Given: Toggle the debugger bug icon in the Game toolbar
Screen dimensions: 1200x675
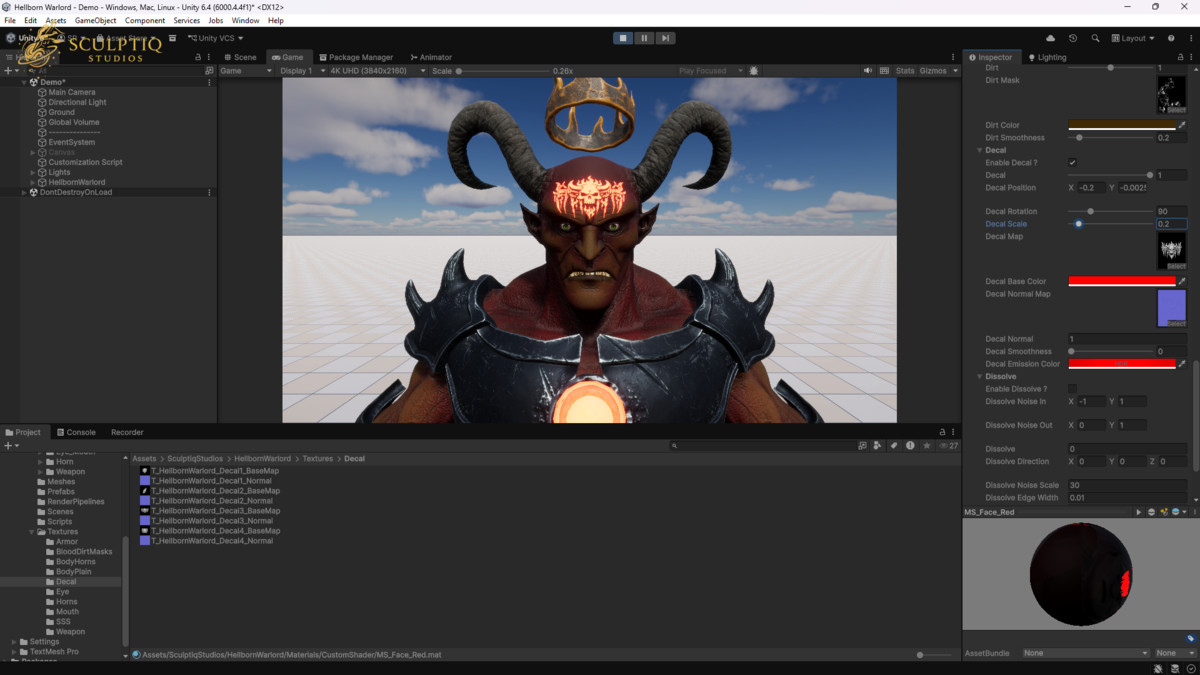Looking at the screenshot, I should tap(754, 71).
